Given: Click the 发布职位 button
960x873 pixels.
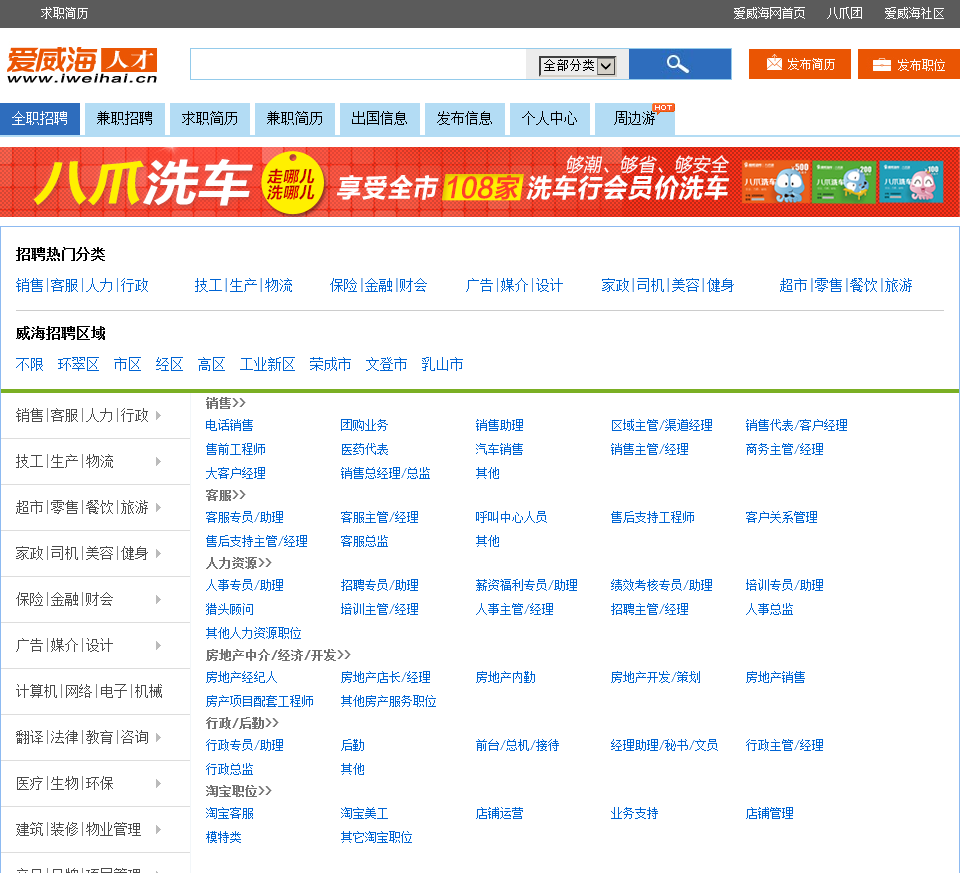Looking at the screenshot, I should 909,64.
